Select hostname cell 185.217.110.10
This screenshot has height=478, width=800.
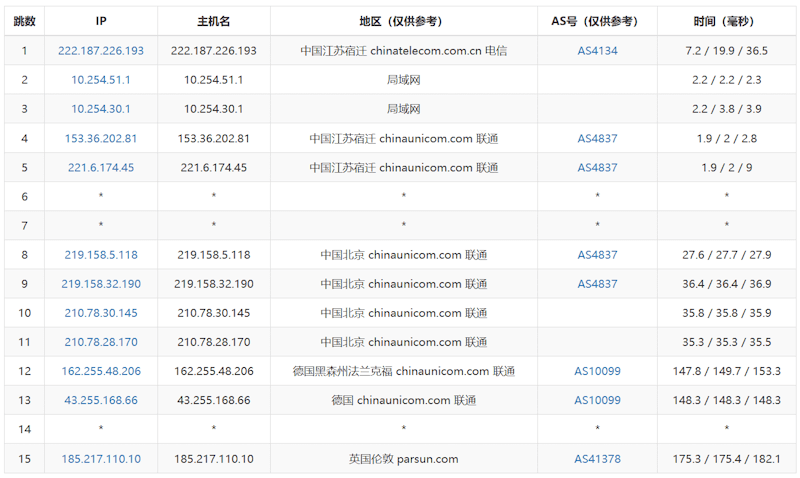[x=214, y=459]
